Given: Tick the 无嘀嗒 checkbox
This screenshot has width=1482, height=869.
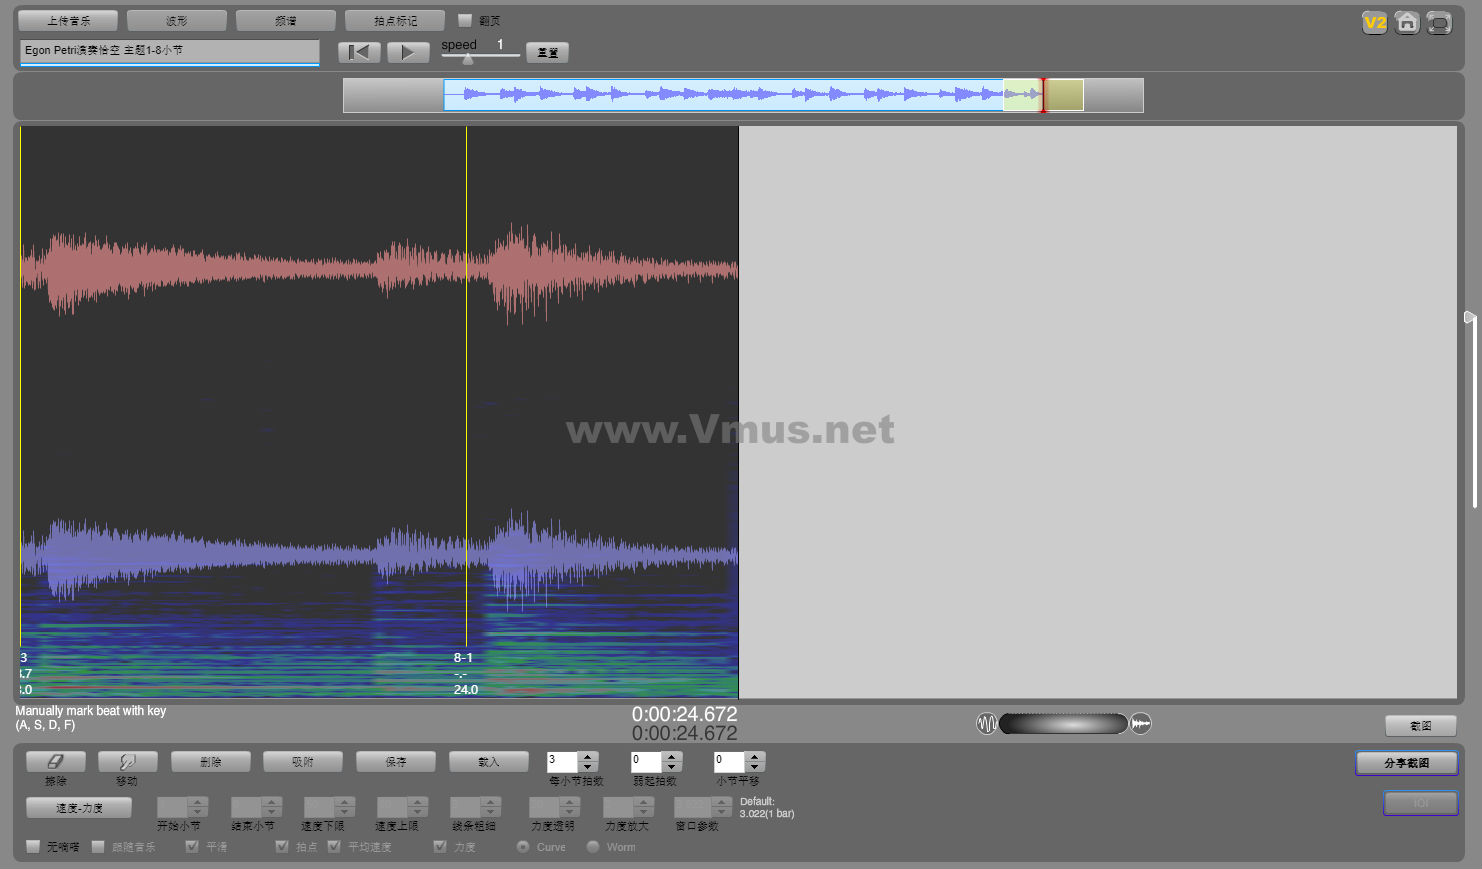Looking at the screenshot, I should pos(33,846).
